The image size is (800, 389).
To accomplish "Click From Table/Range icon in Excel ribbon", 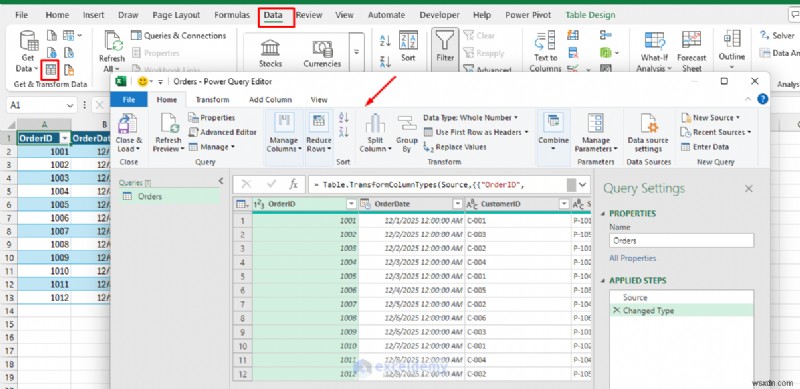I will (x=51, y=70).
